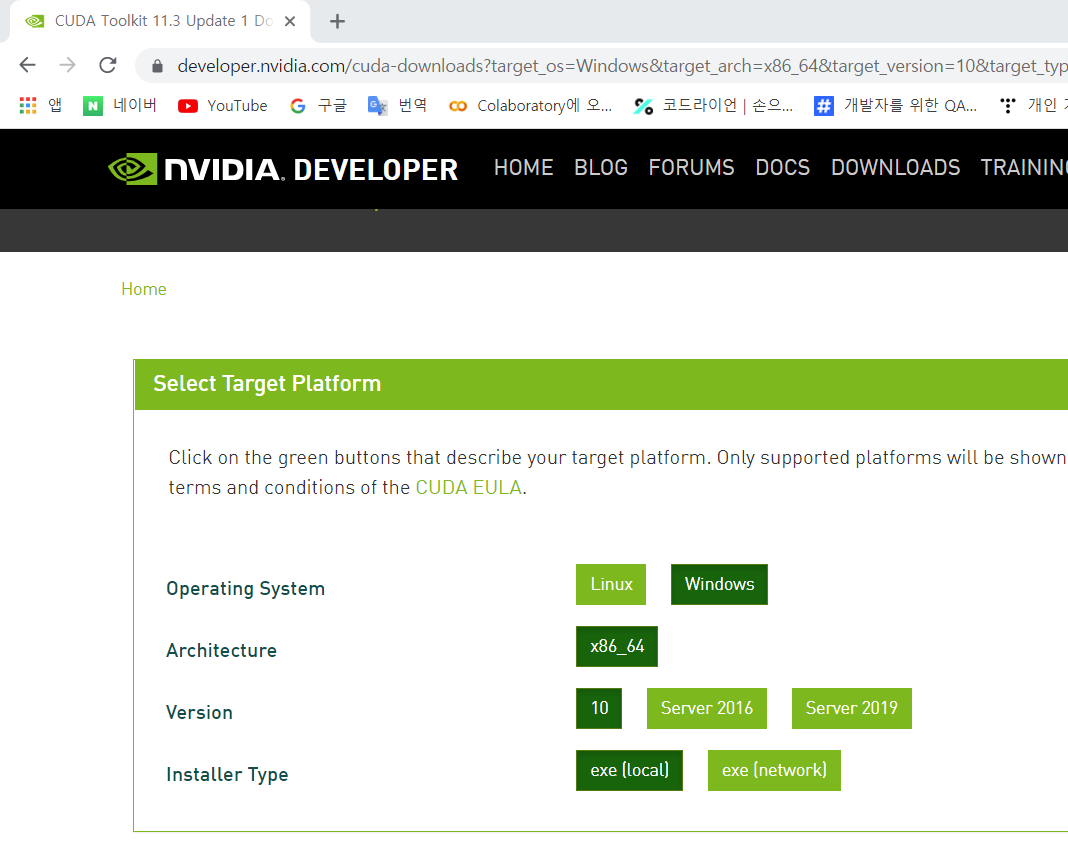Click the Operating System label
Viewport: 1068px width, 844px height.
[x=246, y=589]
